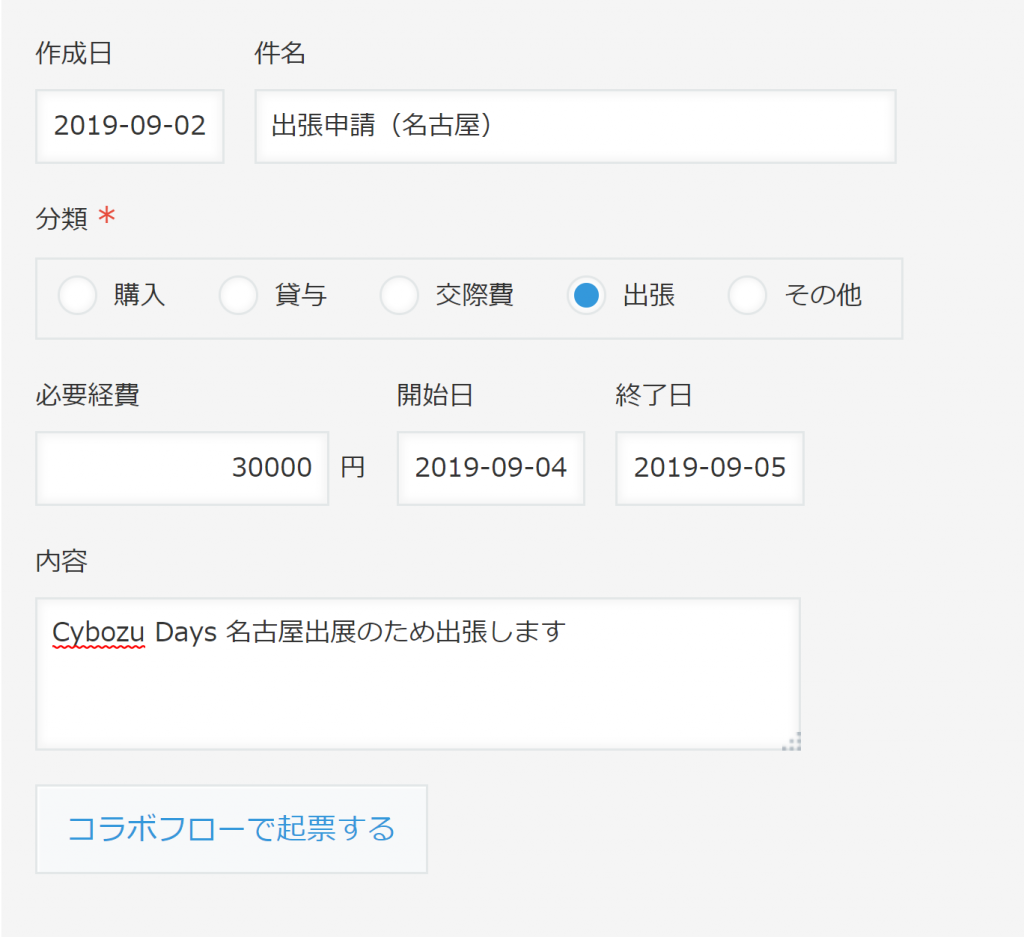Choose the その他 radio option
The width and height of the screenshot is (1024, 937).
(747, 295)
